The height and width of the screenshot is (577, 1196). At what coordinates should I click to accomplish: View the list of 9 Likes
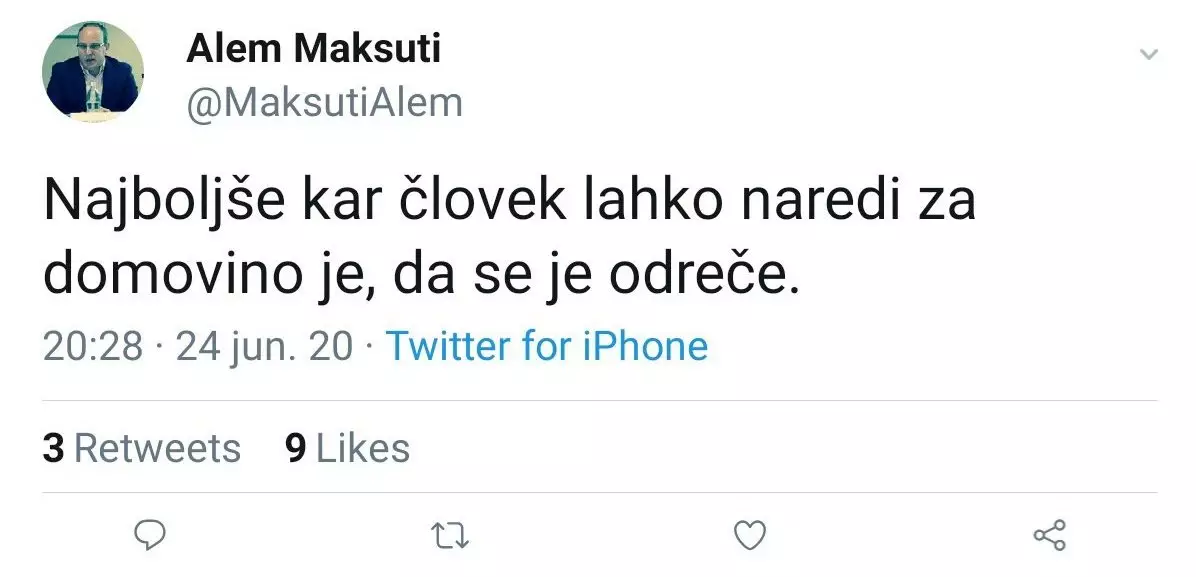347,449
